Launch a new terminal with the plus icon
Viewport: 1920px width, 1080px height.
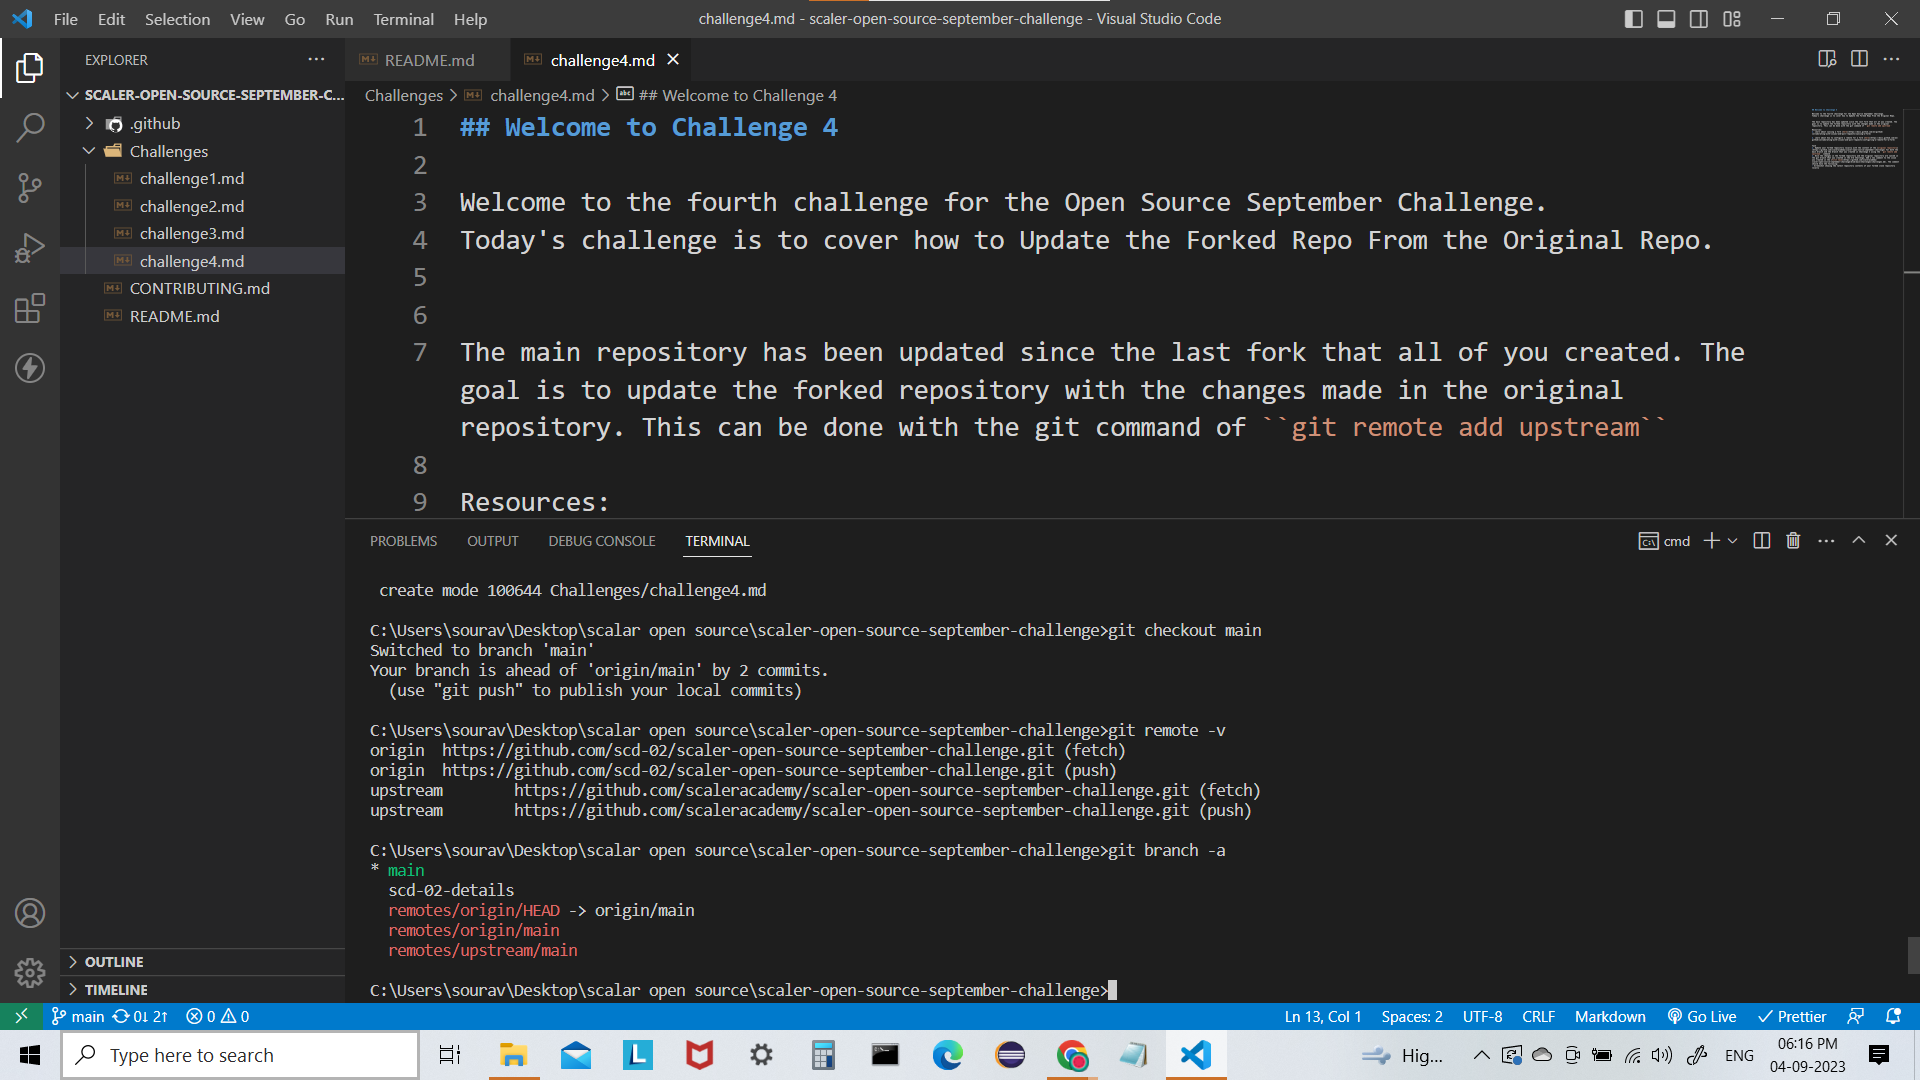point(1712,540)
